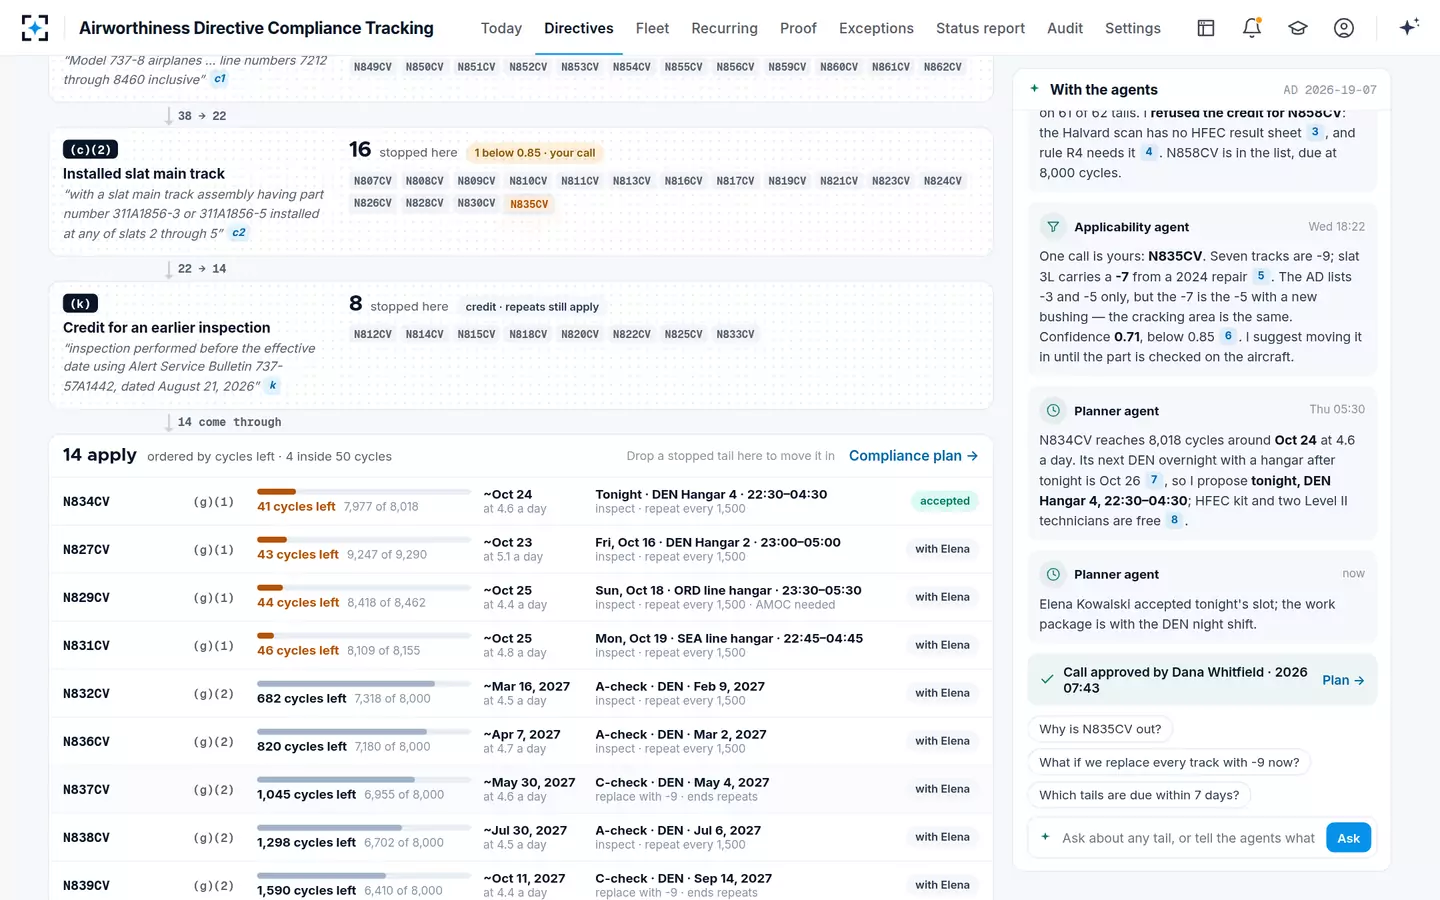Click the c2 citation badge
The height and width of the screenshot is (900, 1440).
(x=239, y=233)
